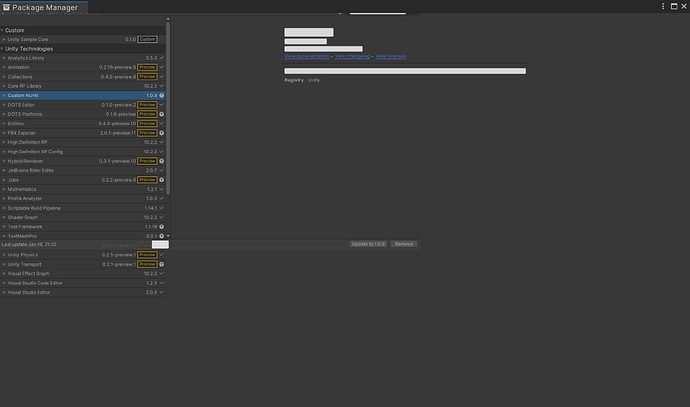Click installed checkmark on Mathematics row
The height and width of the screenshot is (407, 690).
161,189
